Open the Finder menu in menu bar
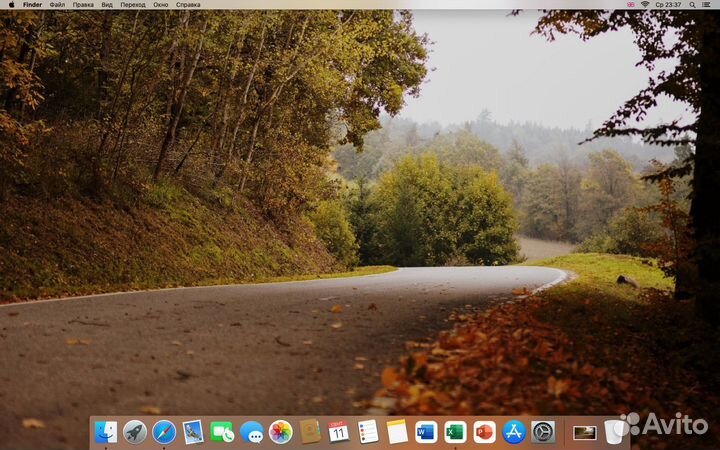720x450 pixels. pyautogui.click(x=33, y=5)
